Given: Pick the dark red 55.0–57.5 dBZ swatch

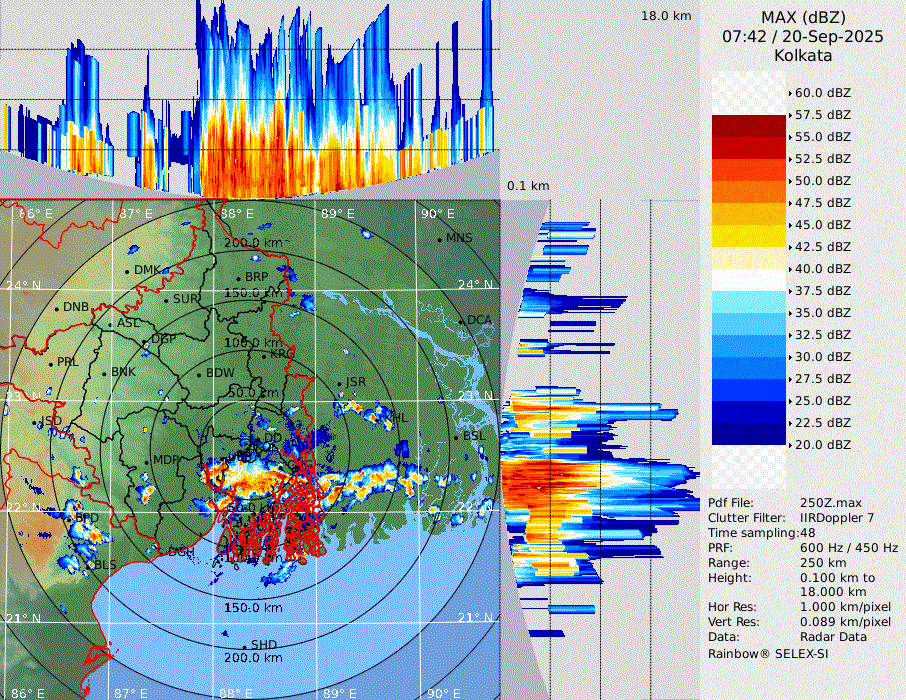Looking at the screenshot, I should pos(749,126).
